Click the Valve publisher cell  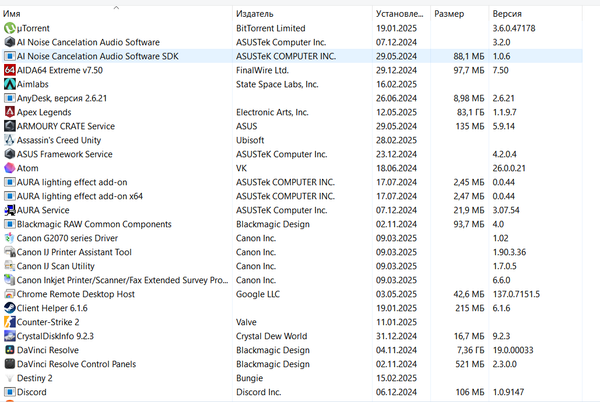(246, 322)
